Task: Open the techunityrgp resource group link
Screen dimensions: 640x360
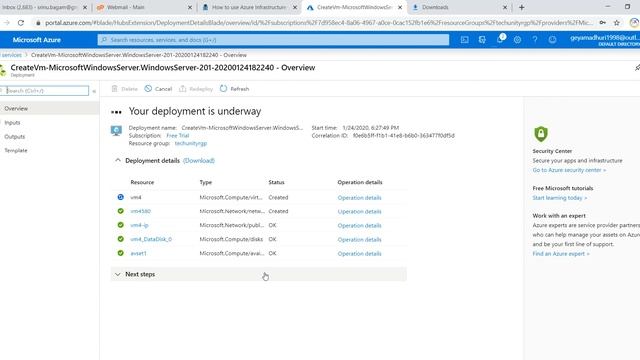Action: [191, 143]
